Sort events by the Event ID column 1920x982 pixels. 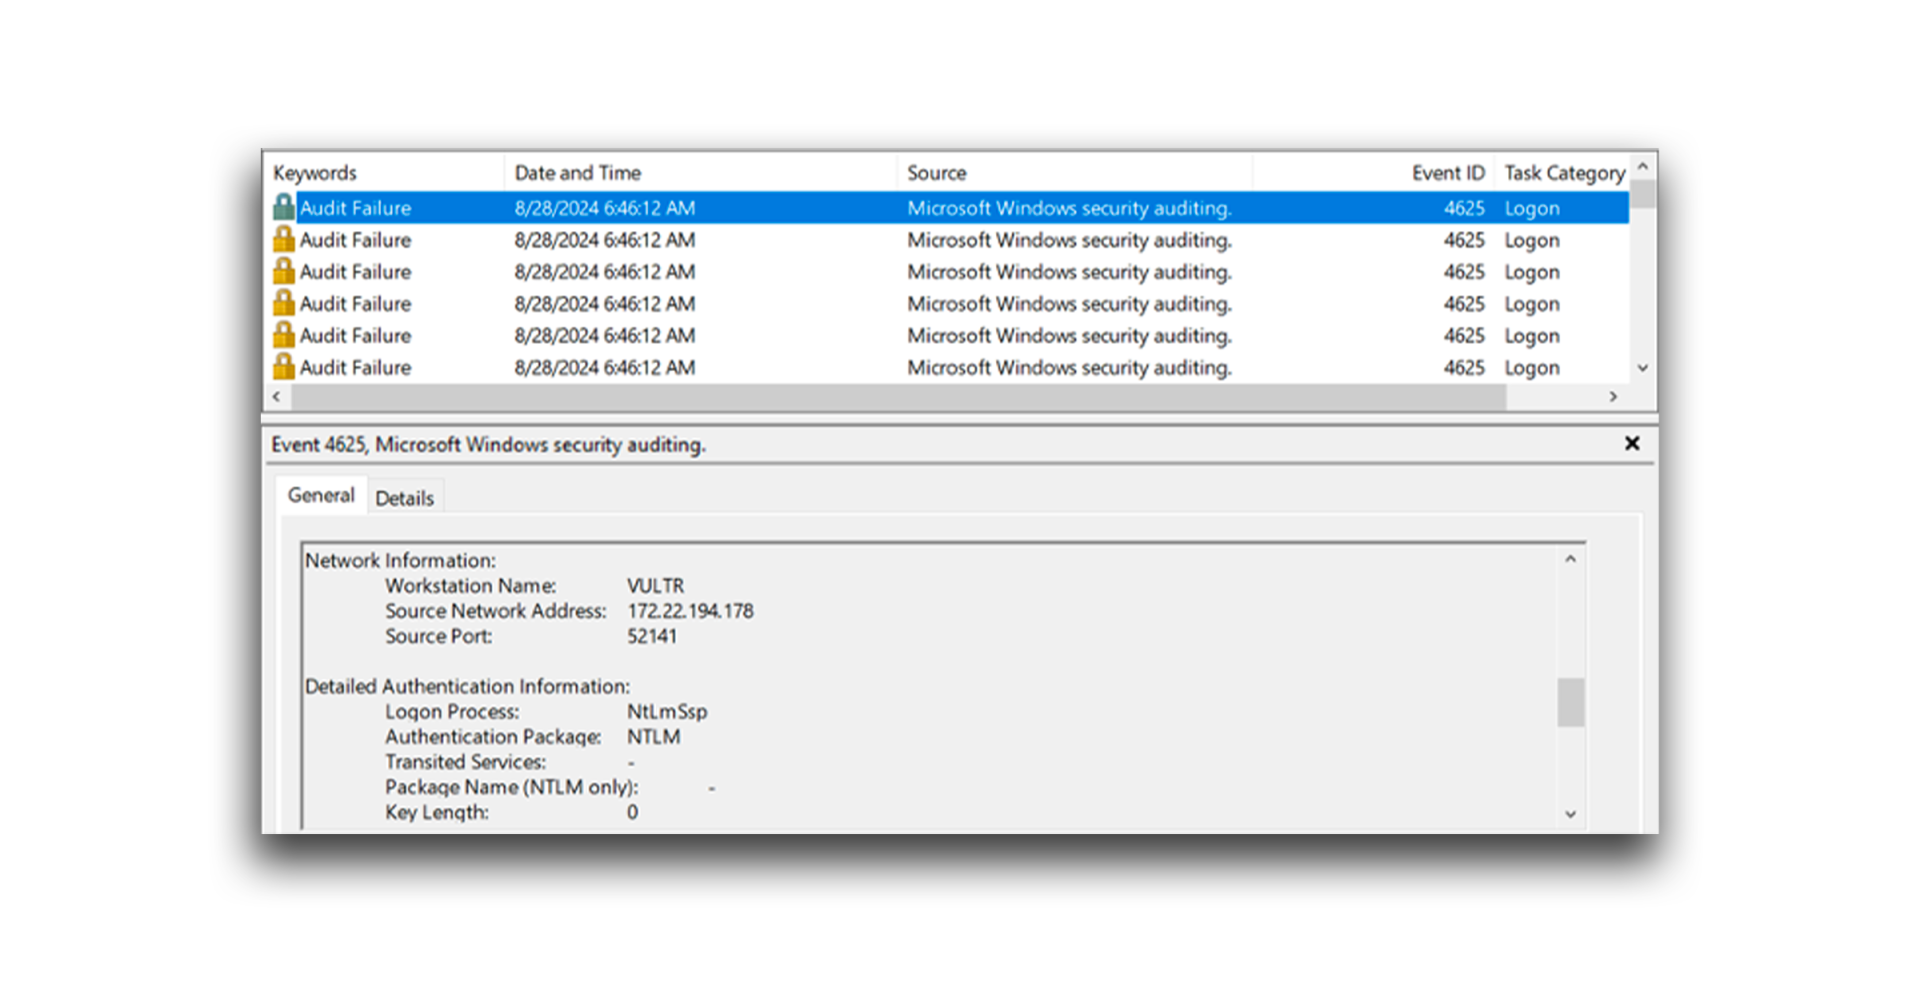point(1447,172)
